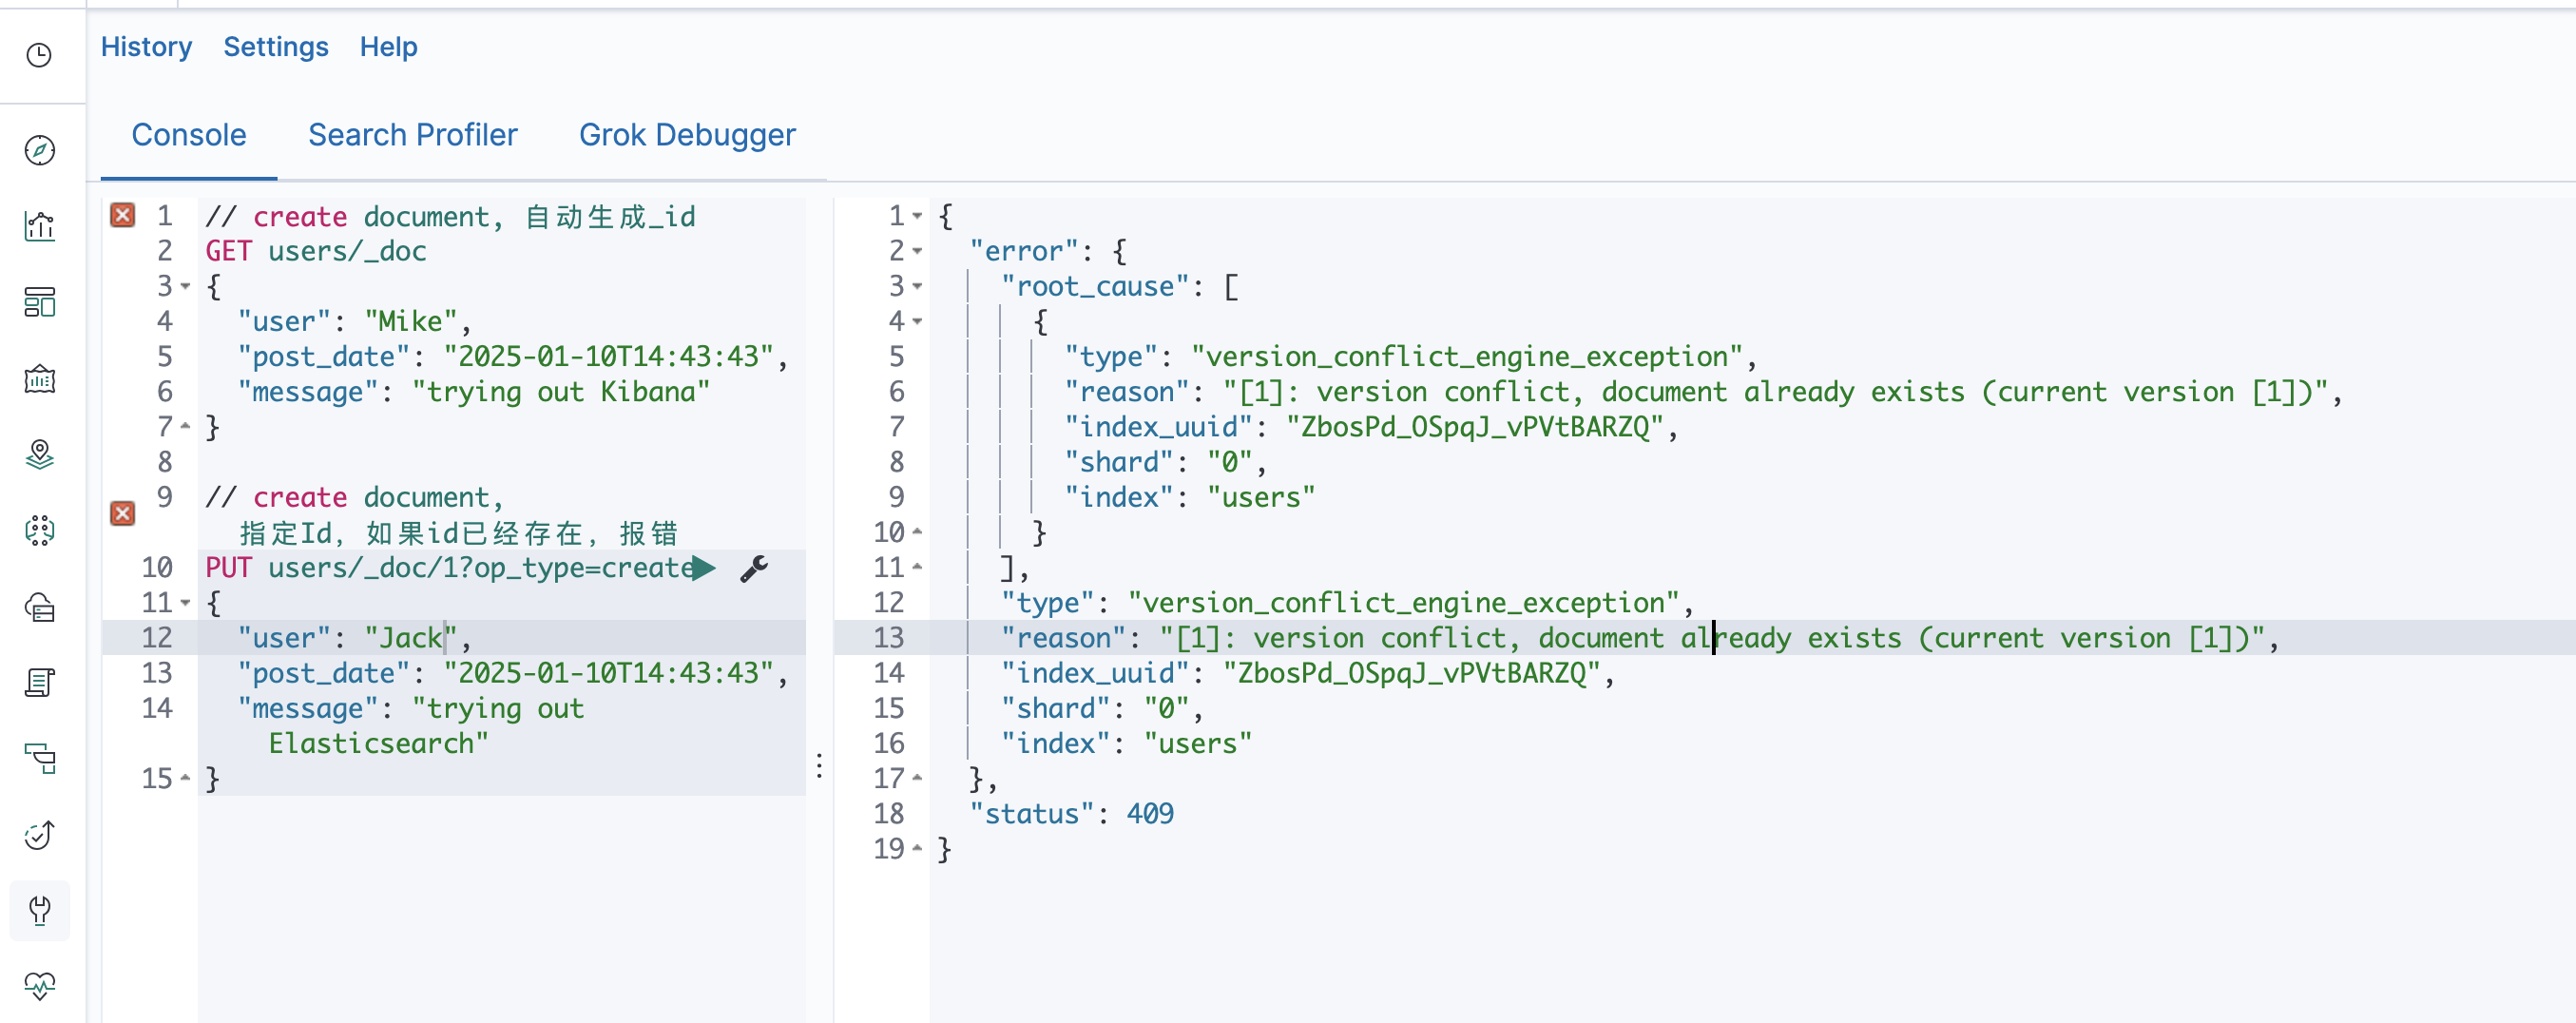Image resolution: width=2576 pixels, height=1023 pixels.
Task: Fold the "error" object in response
Action: [x=917, y=251]
